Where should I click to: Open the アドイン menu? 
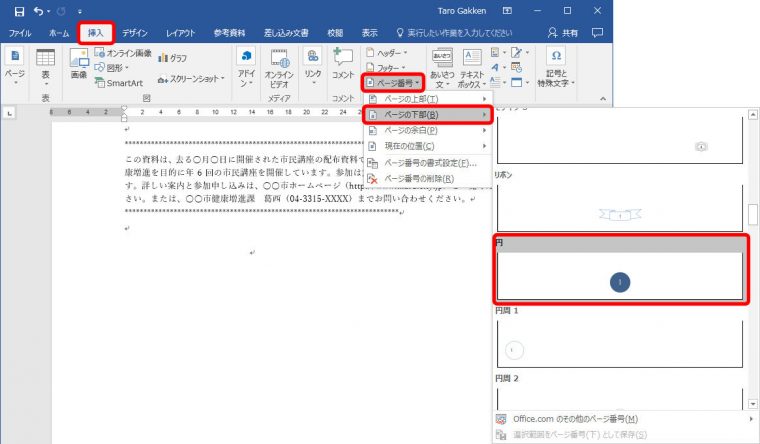[246, 67]
